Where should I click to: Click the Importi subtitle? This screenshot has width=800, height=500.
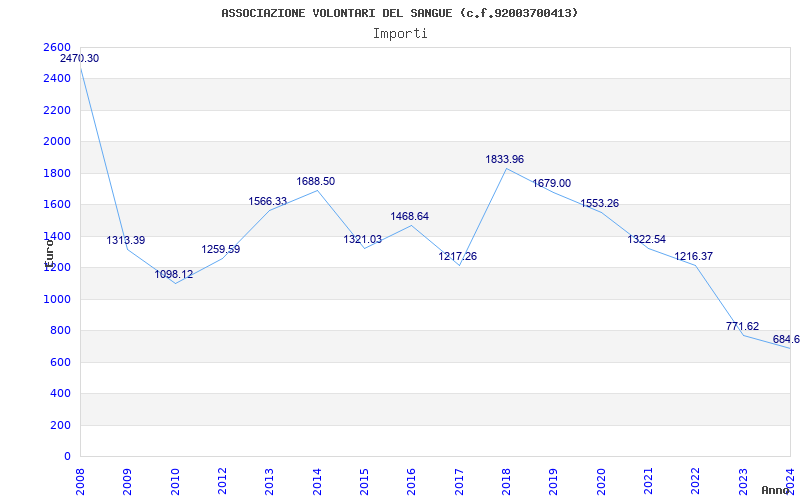coord(400,34)
